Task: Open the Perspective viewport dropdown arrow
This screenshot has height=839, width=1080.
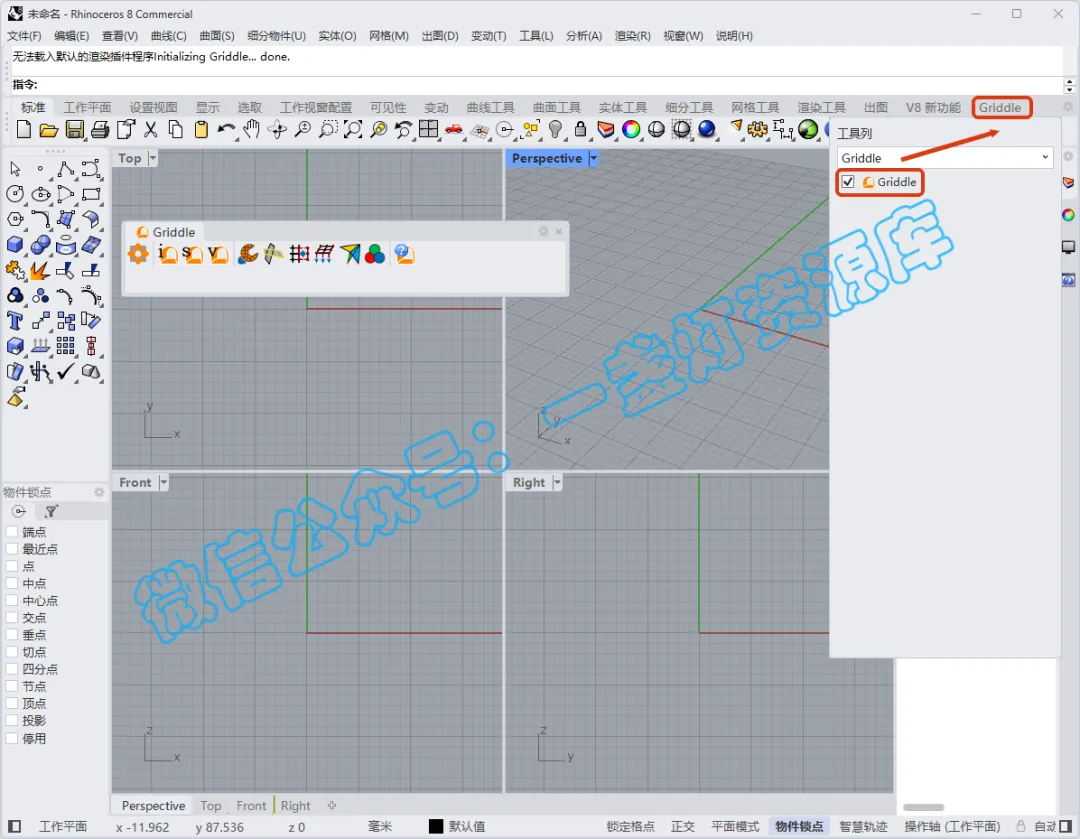Action: tap(593, 158)
